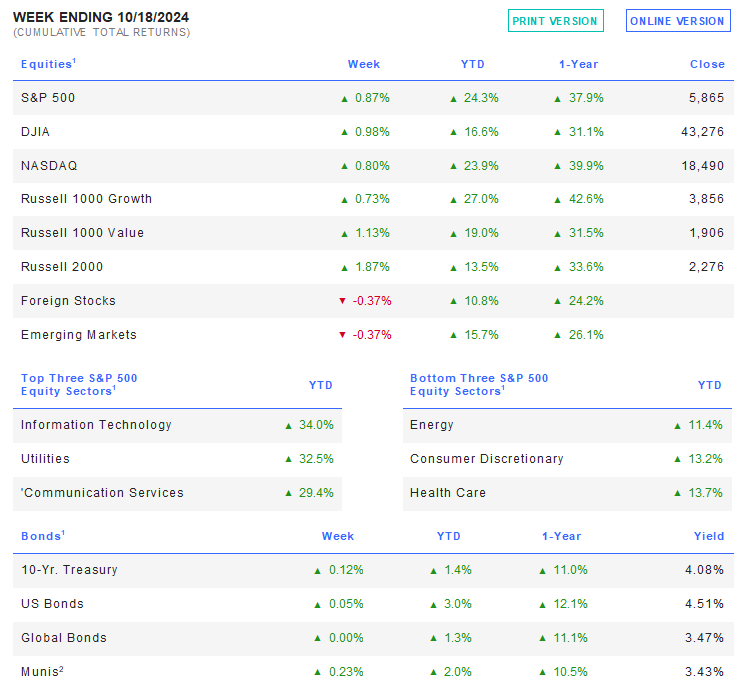This screenshot has width=747, height=697.
Task: Select the NASDAQ row label
Action: pyautogui.click(x=49, y=166)
